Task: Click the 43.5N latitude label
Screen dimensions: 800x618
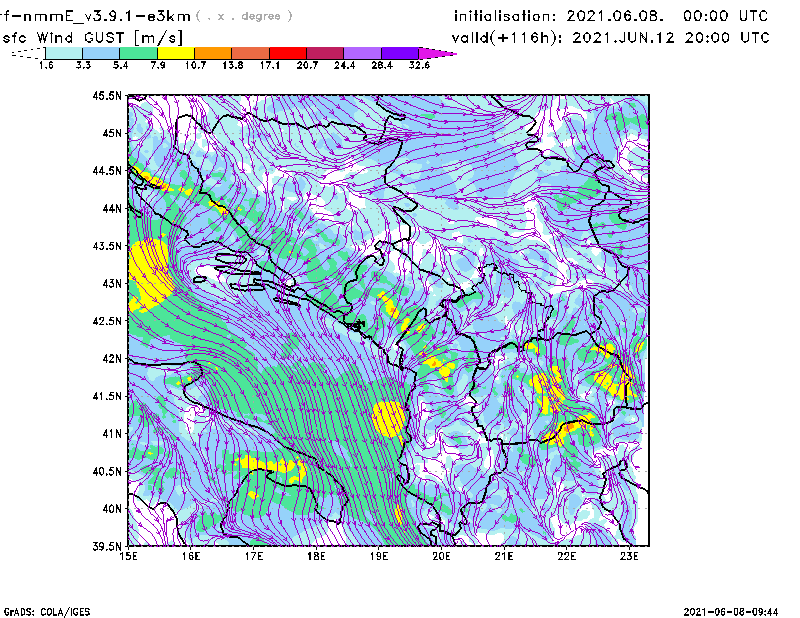Action: pyautogui.click(x=107, y=246)
